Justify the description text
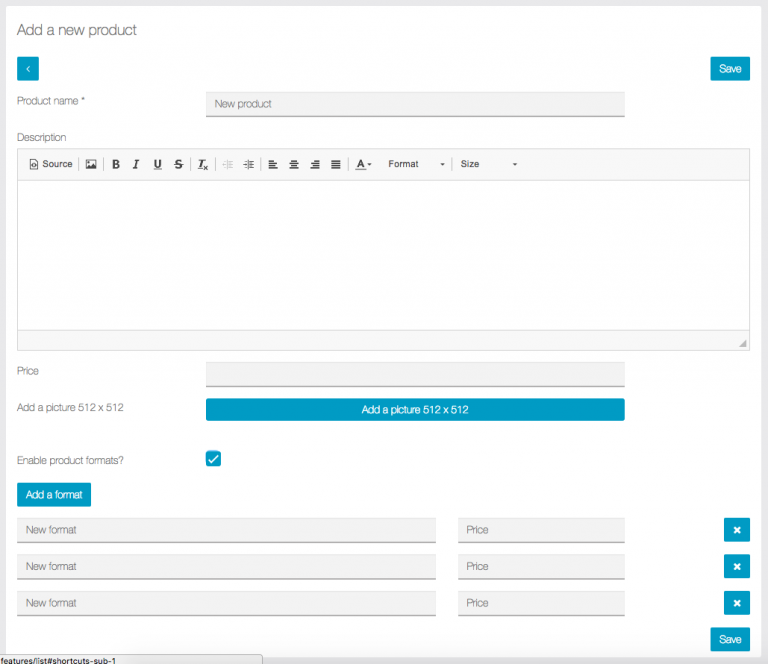 (335, 164)
